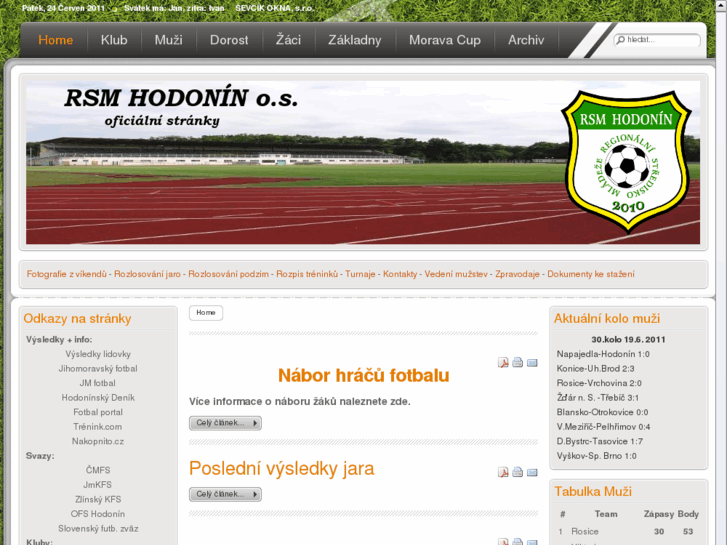
Task: Open the Klub menu
Action: click(x=114, y=40)
